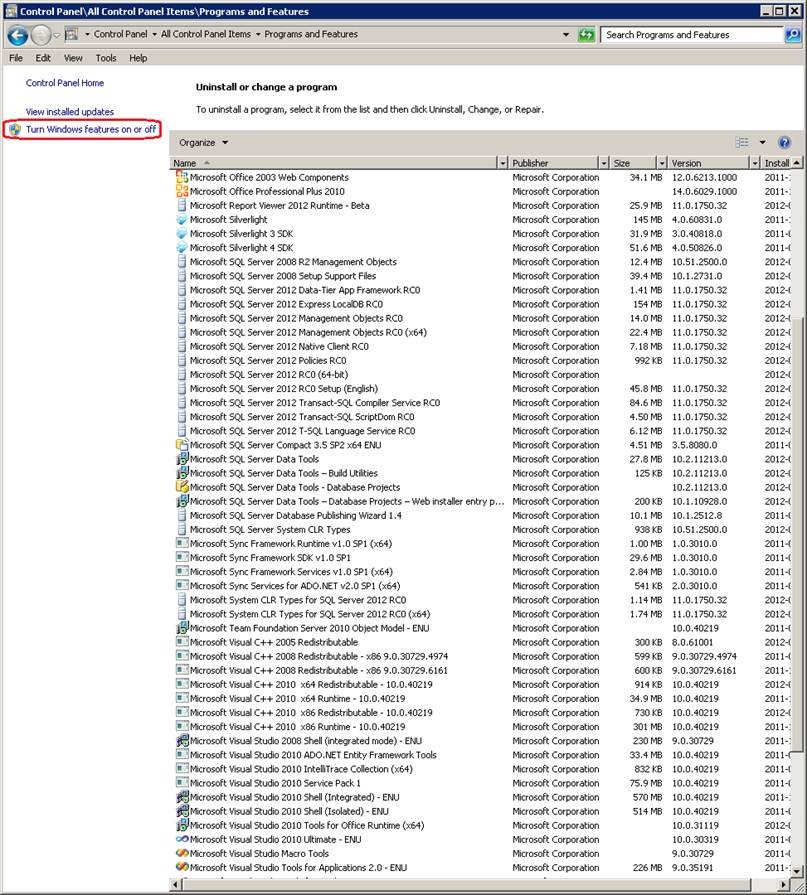Viewport: 807px width, 895px height.
Task: Open the Version column filter dropdown arrow
Action: click(x=755, y=163)
